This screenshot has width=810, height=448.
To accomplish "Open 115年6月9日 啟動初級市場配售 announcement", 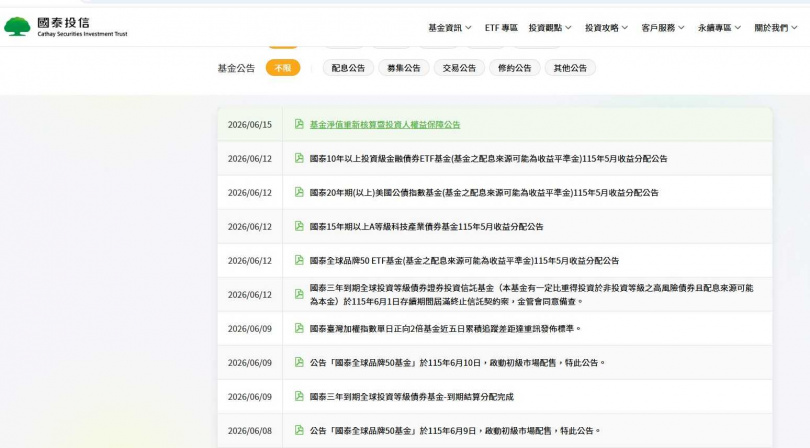I will tap(455, 430).
